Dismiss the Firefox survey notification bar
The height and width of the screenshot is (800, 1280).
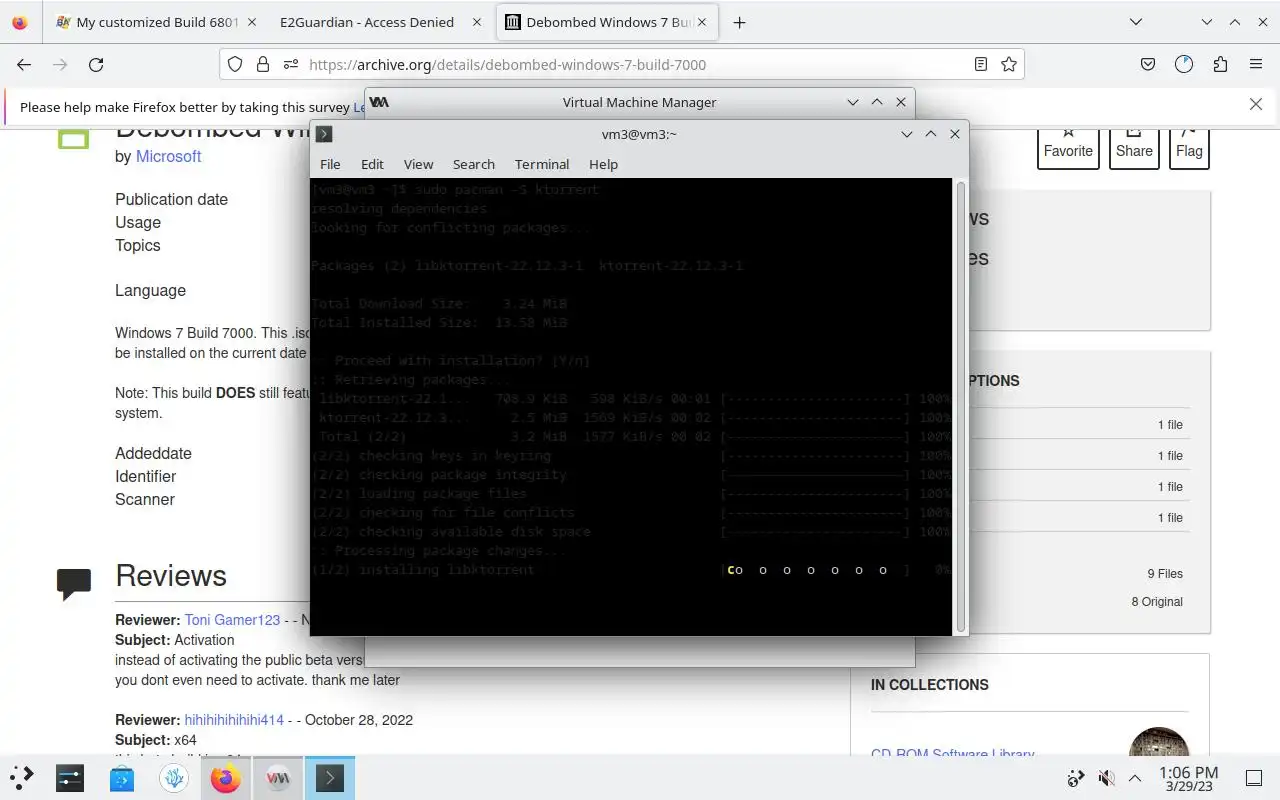(x=1256, y=104)
